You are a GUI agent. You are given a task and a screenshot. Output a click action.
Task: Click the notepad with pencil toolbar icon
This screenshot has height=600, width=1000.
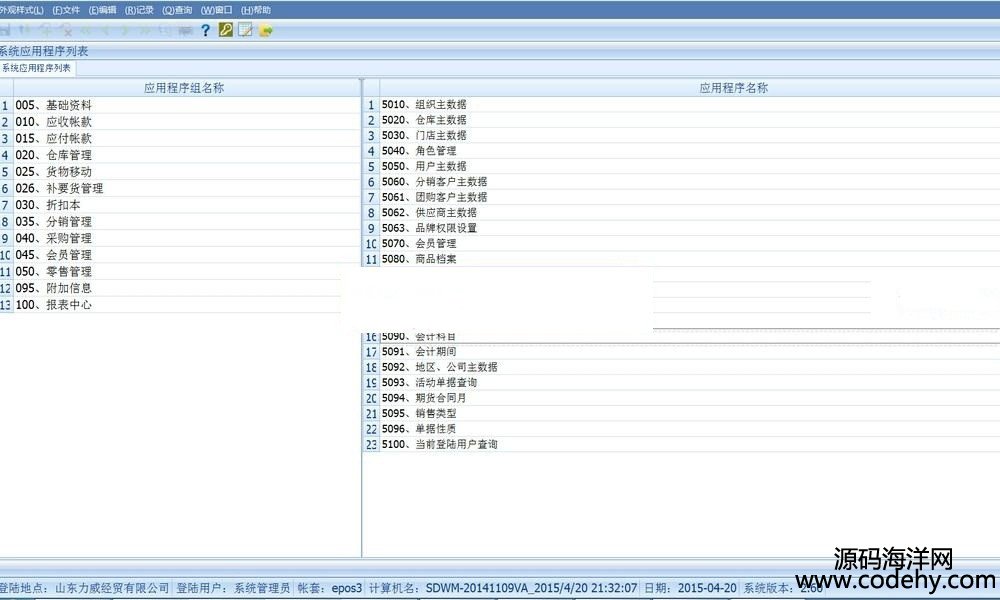(x=245, y=30)
